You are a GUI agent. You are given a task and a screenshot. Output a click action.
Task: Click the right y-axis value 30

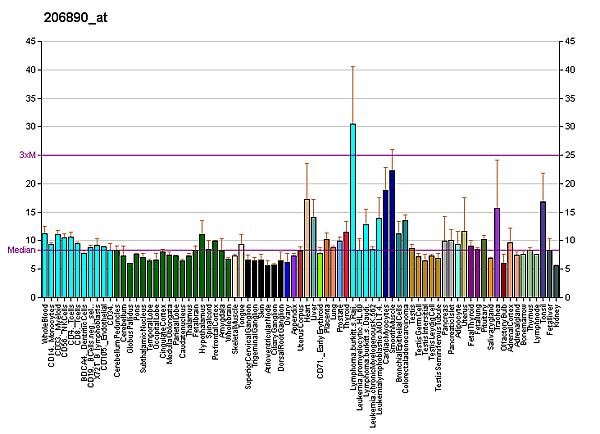(x=569, y=127)
